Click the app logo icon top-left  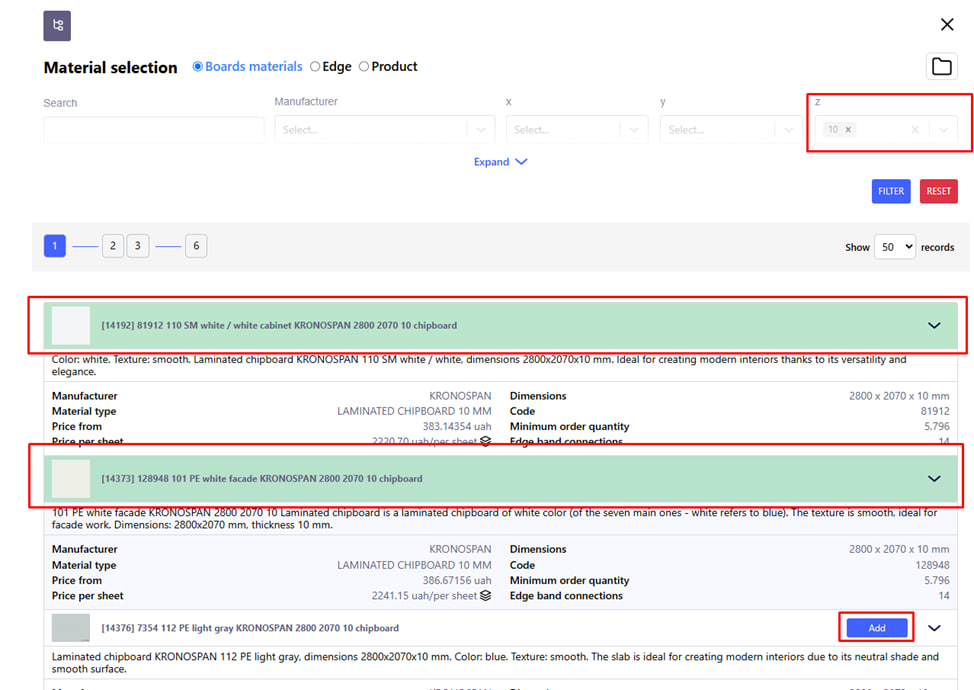57,26
